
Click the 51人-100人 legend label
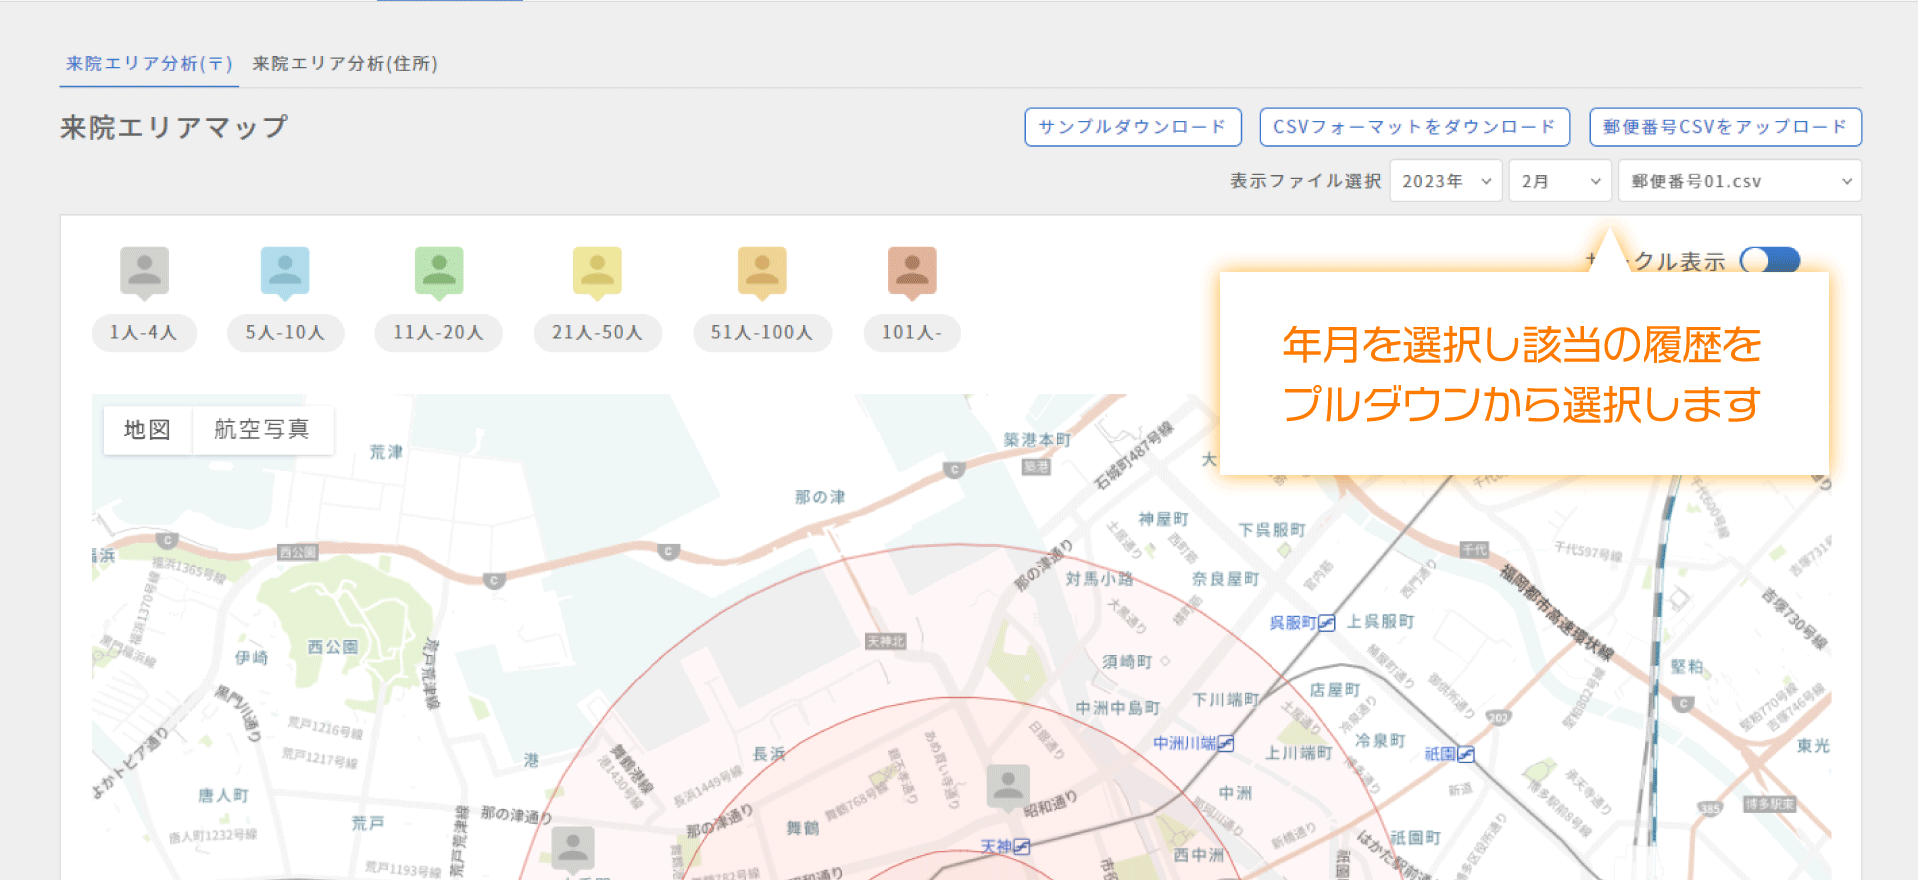[762, 332]
